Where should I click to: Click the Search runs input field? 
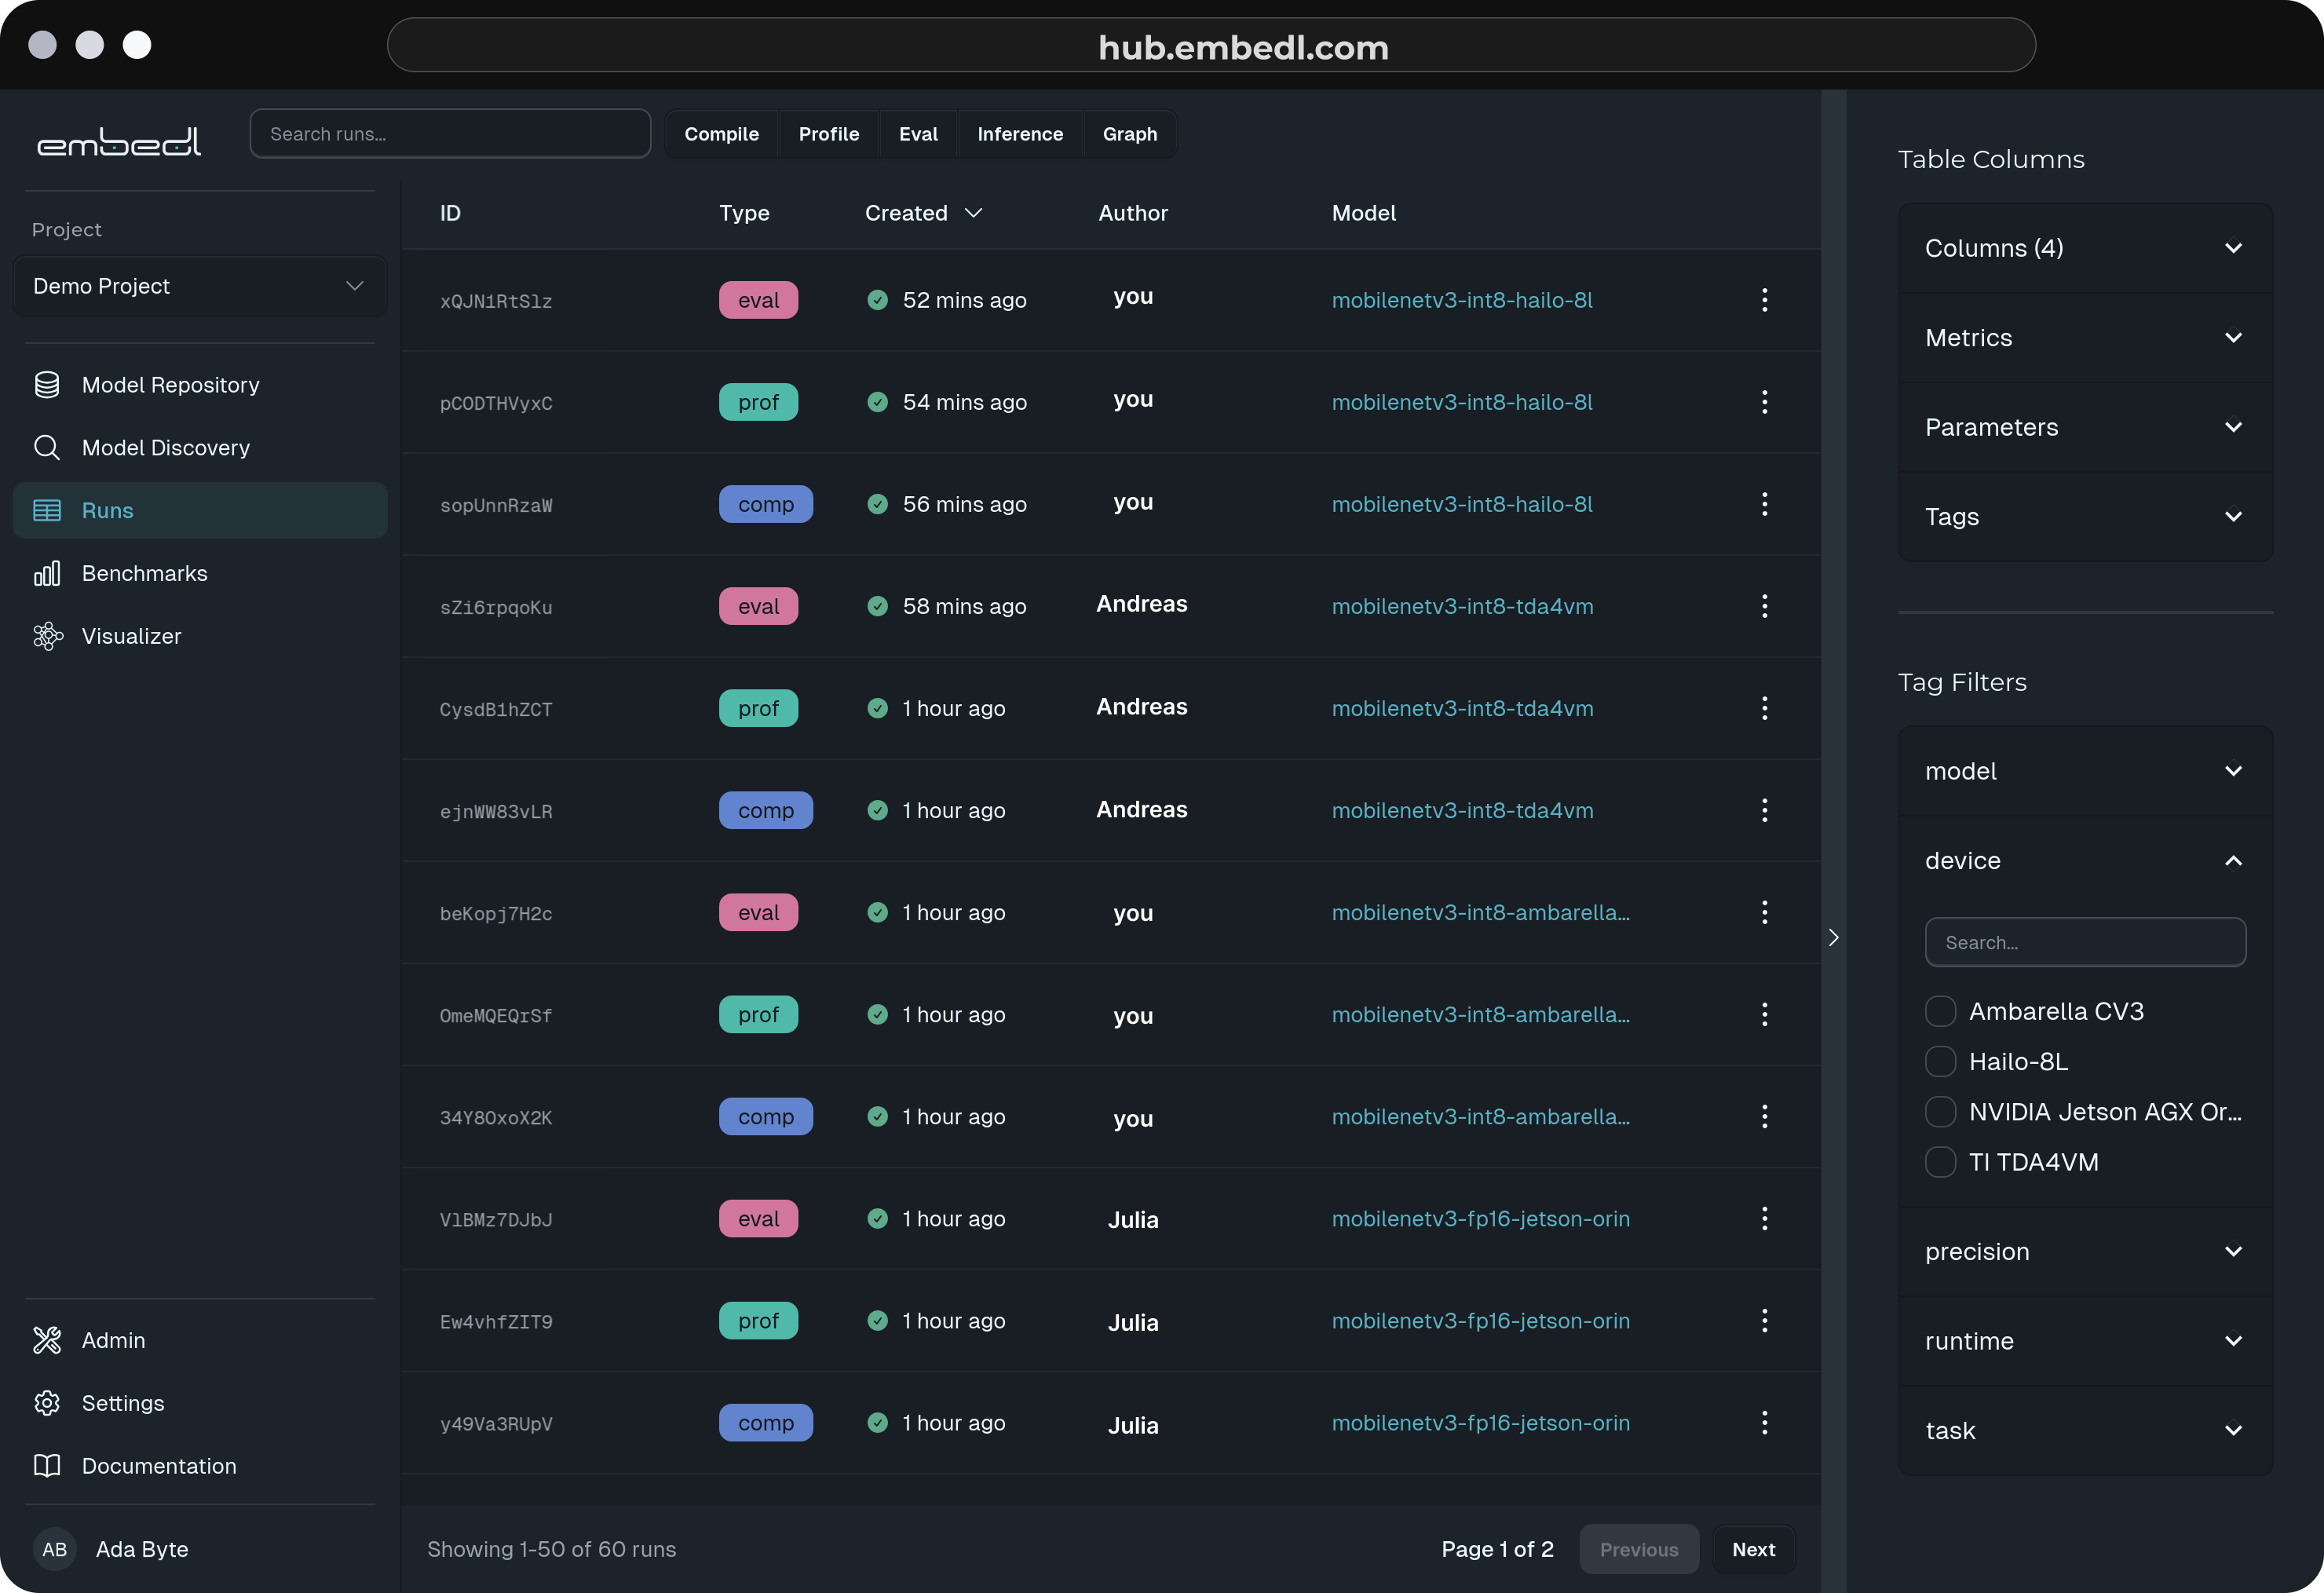point(450,134)
